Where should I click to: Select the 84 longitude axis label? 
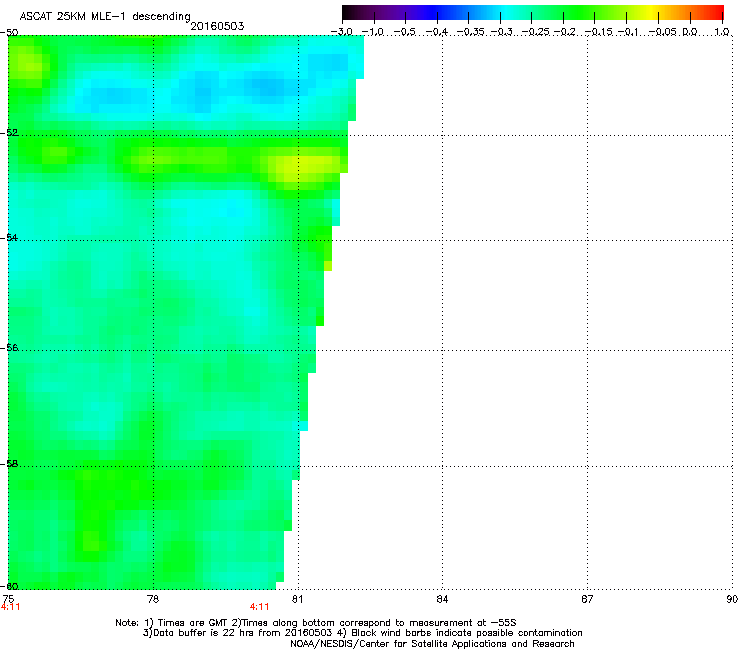click(x=442, y=599)
